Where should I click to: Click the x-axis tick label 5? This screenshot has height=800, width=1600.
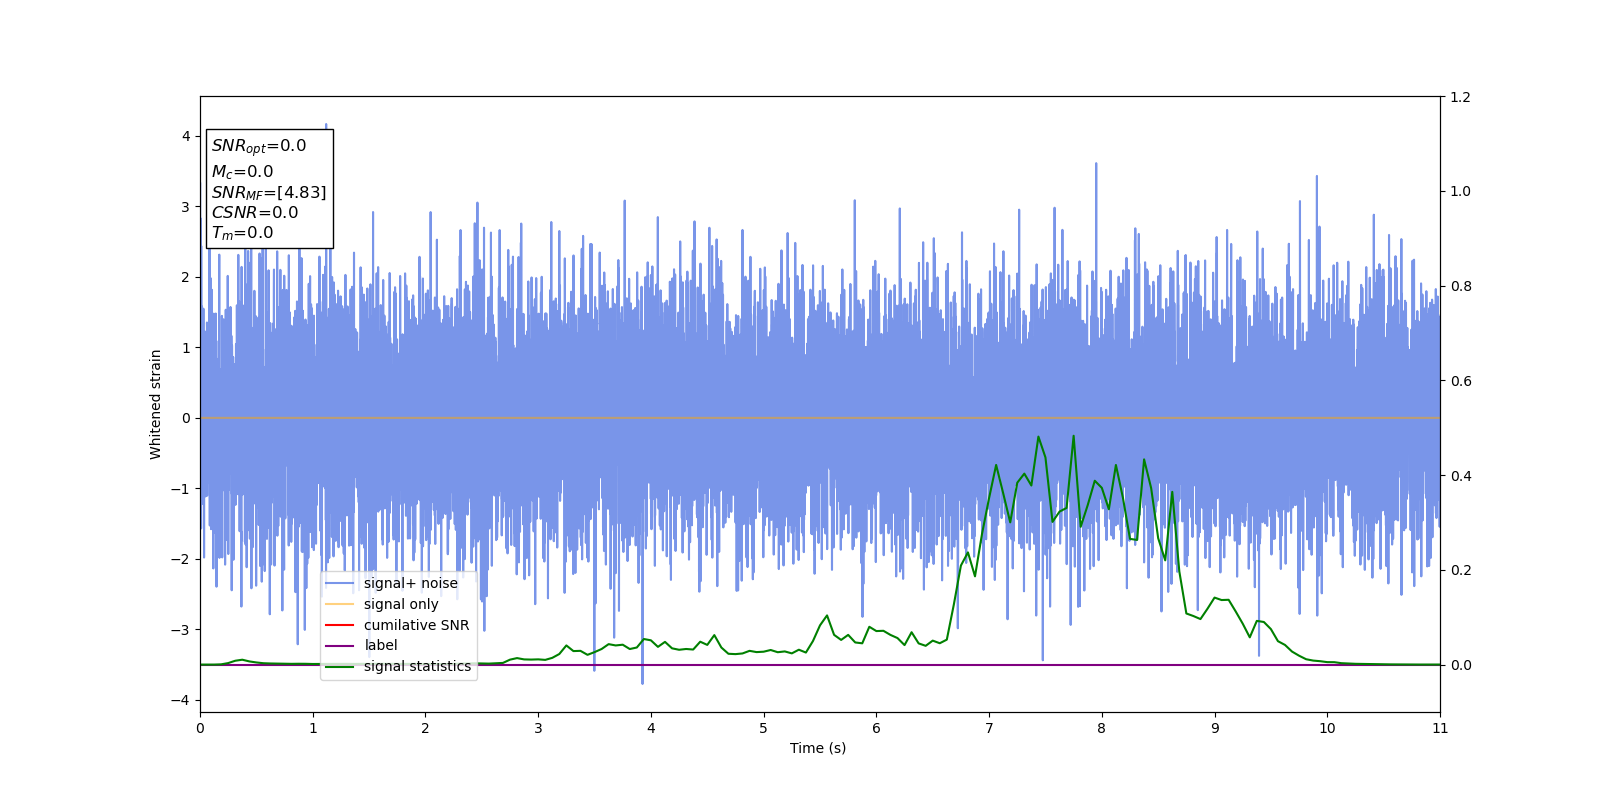(763, 728)
